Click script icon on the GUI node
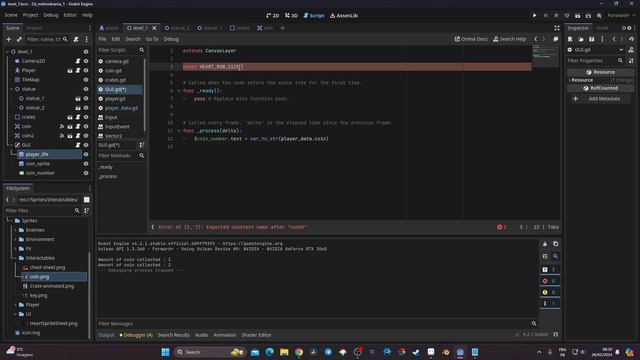This screenshot has height=360, width=640. (x=78, y=145)
